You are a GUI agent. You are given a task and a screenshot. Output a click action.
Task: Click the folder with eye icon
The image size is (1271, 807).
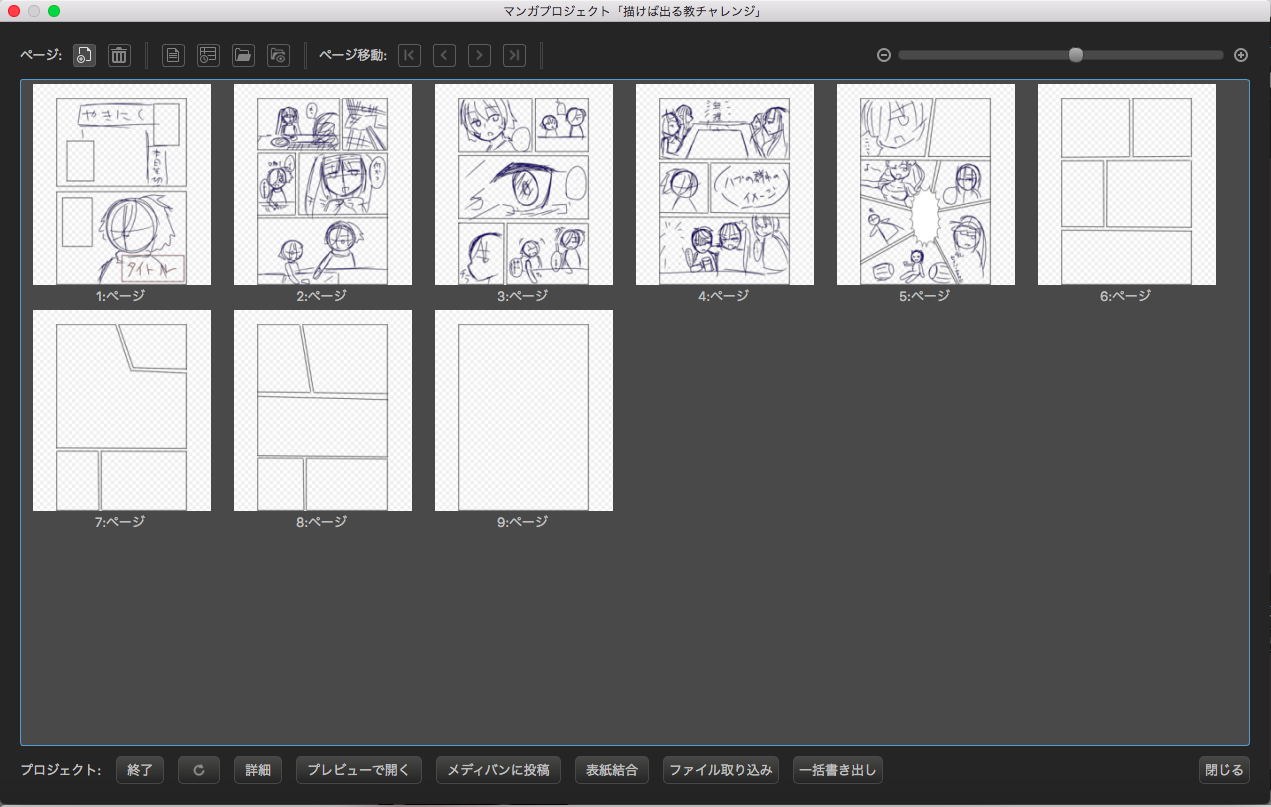(278, 56)
